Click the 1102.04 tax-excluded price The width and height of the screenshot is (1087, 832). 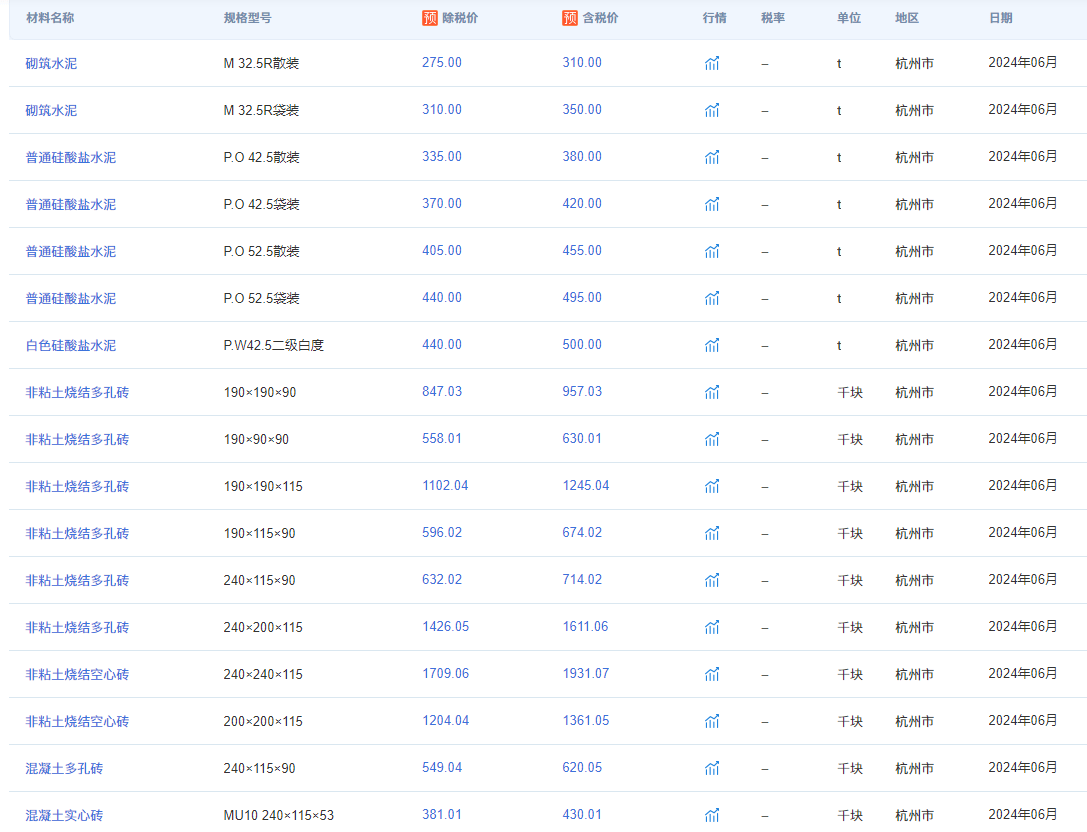(445, 485)
